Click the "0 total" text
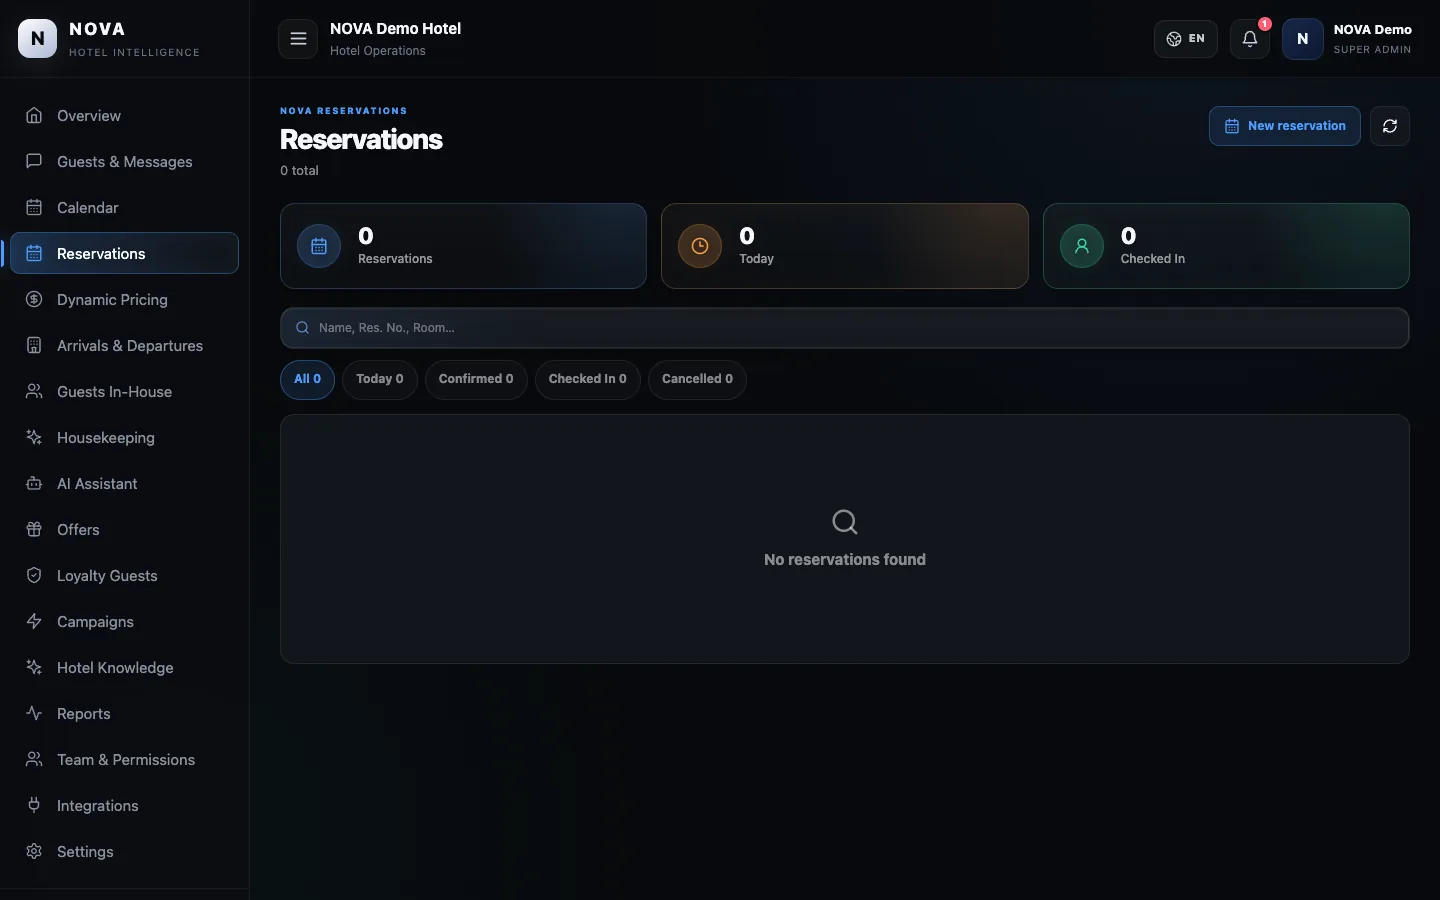1440x900 pixels. point(299,171)
